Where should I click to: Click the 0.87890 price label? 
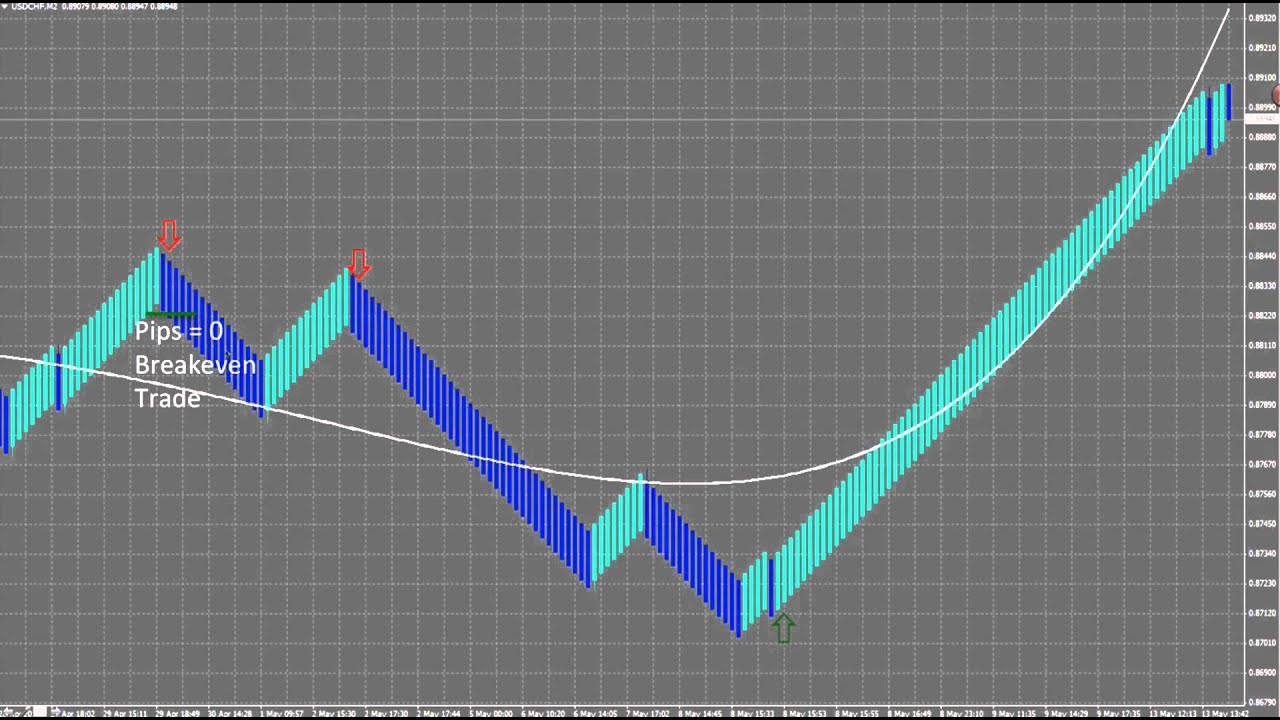1263,405
